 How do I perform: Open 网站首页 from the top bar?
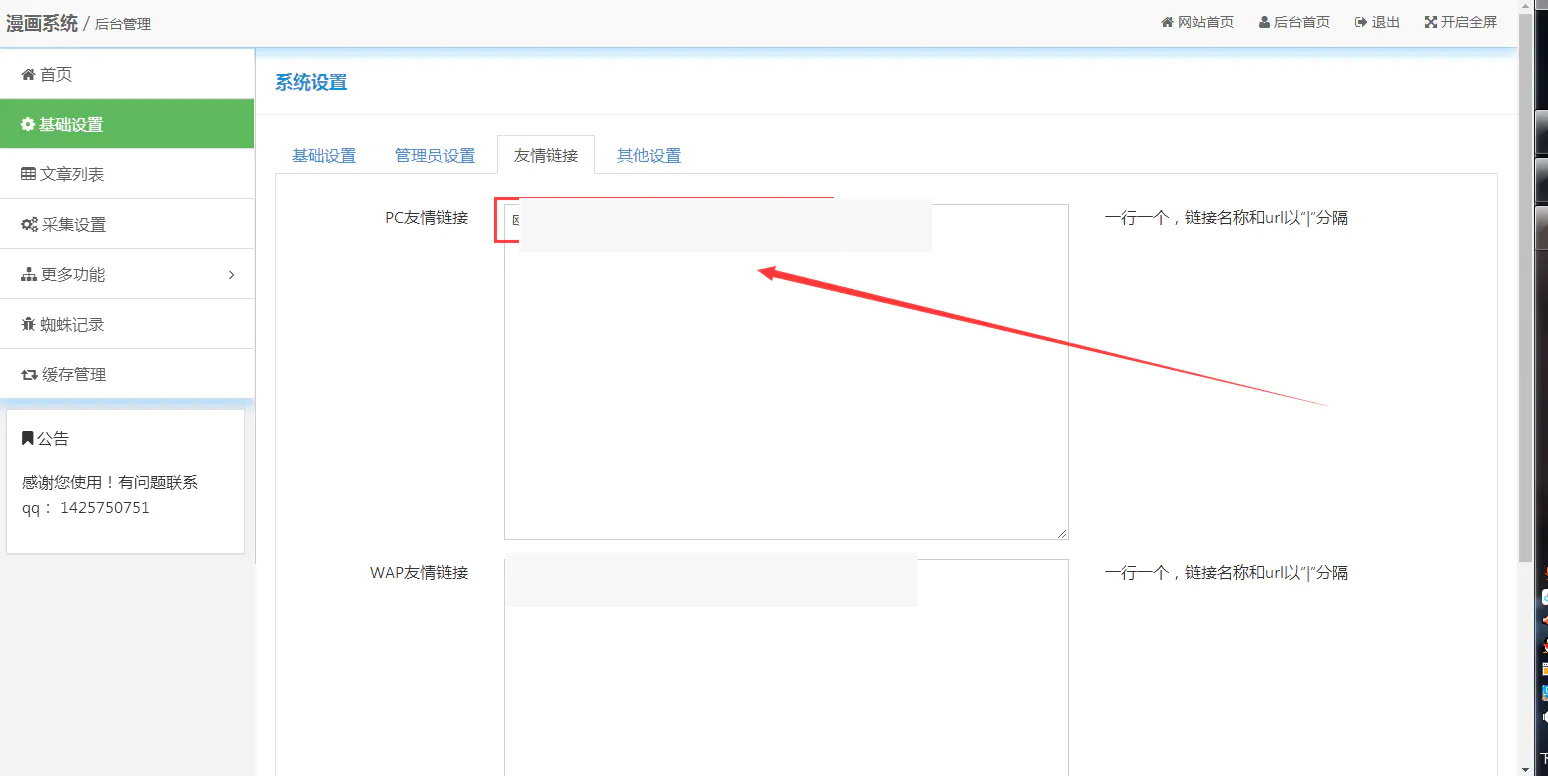click(x=1197, y=21)
